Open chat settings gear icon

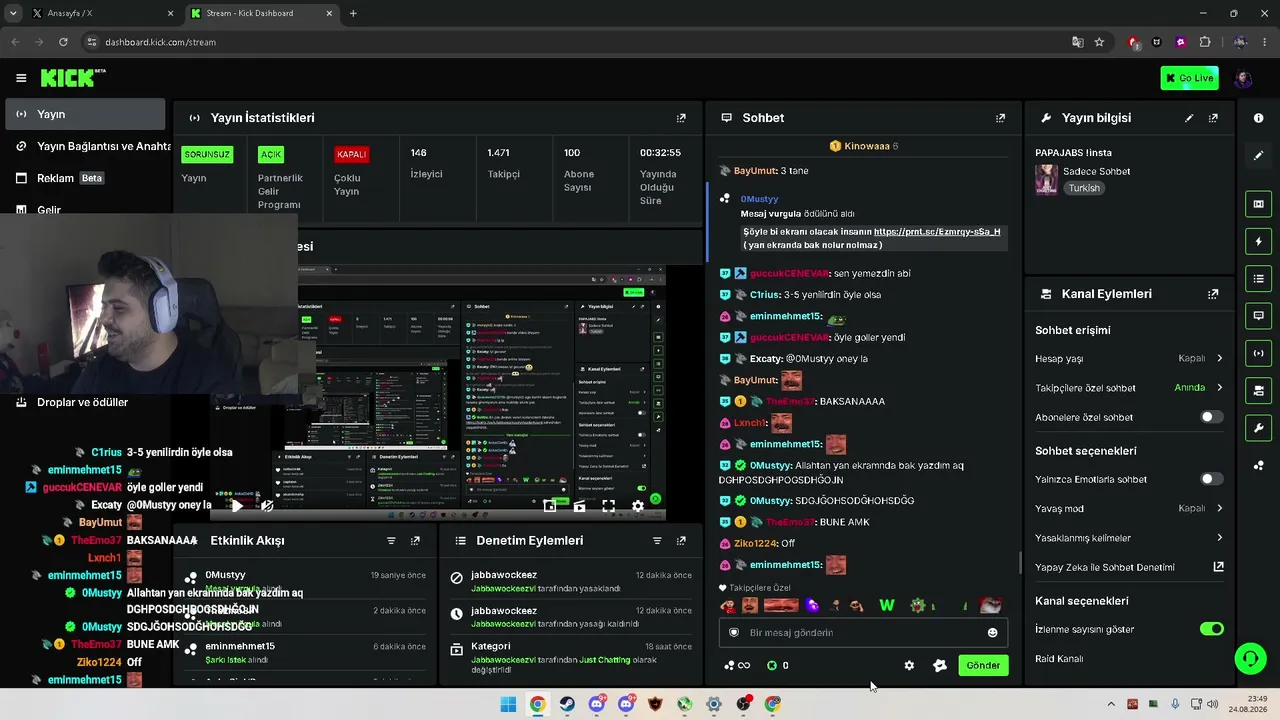(909, 665)
